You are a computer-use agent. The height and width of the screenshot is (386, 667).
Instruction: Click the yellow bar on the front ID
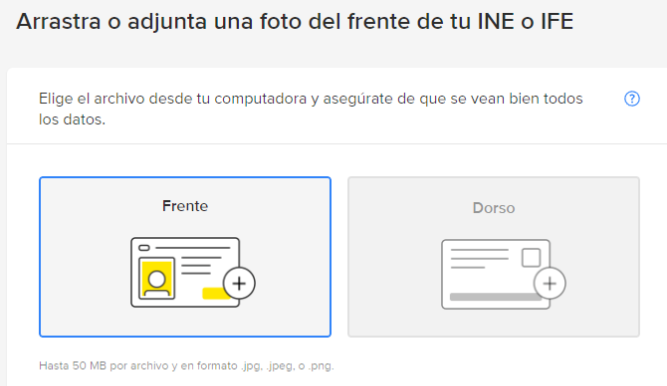pyautogui.click(x=216, y=293)
